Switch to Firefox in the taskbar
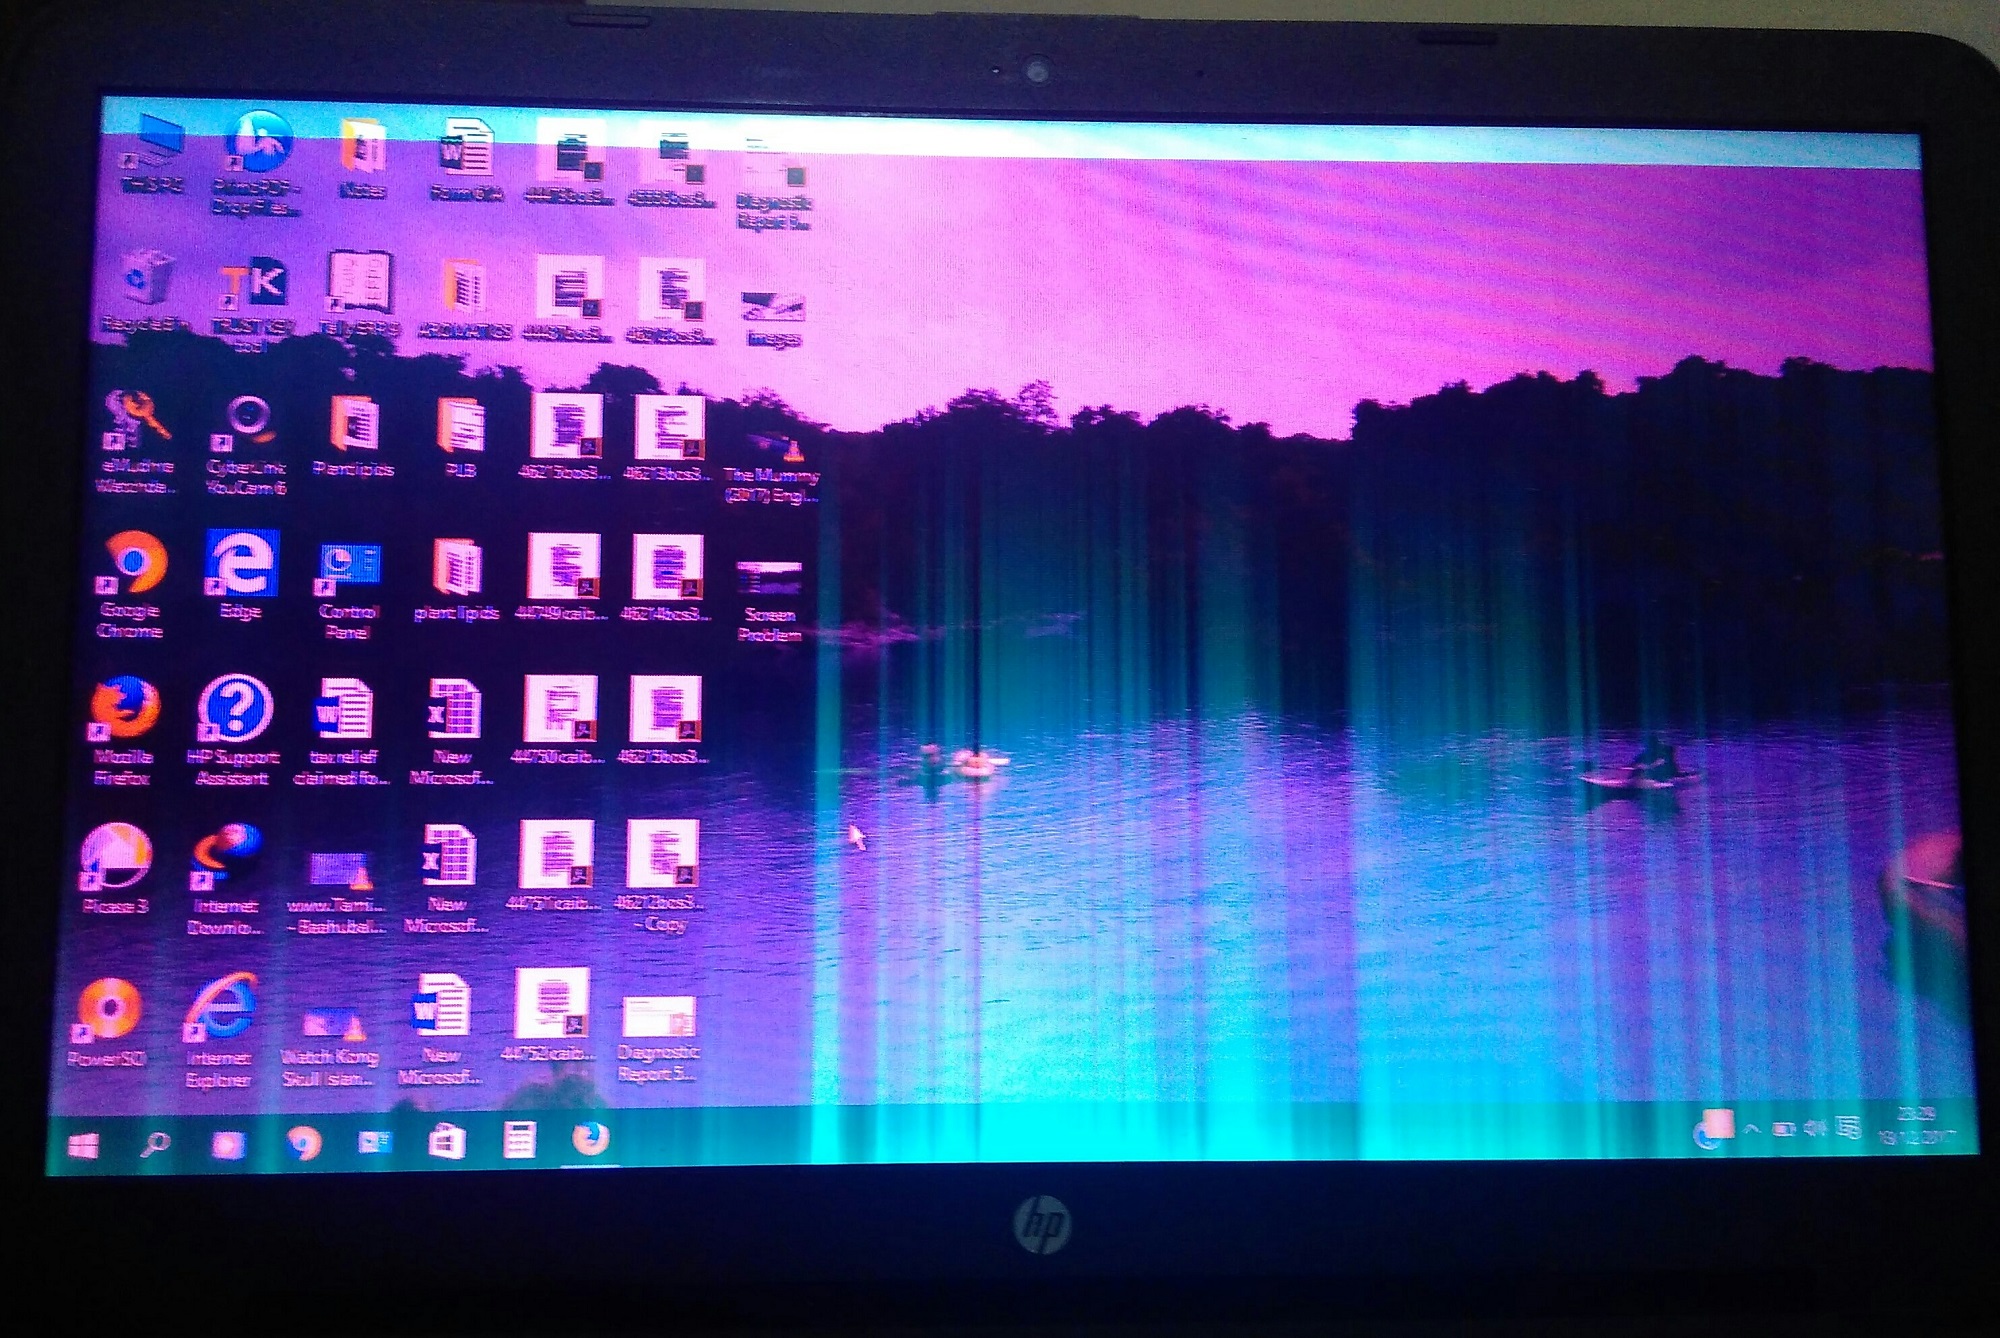The height and width of the screenshot is (1338, 2000). click(591, 1139)
